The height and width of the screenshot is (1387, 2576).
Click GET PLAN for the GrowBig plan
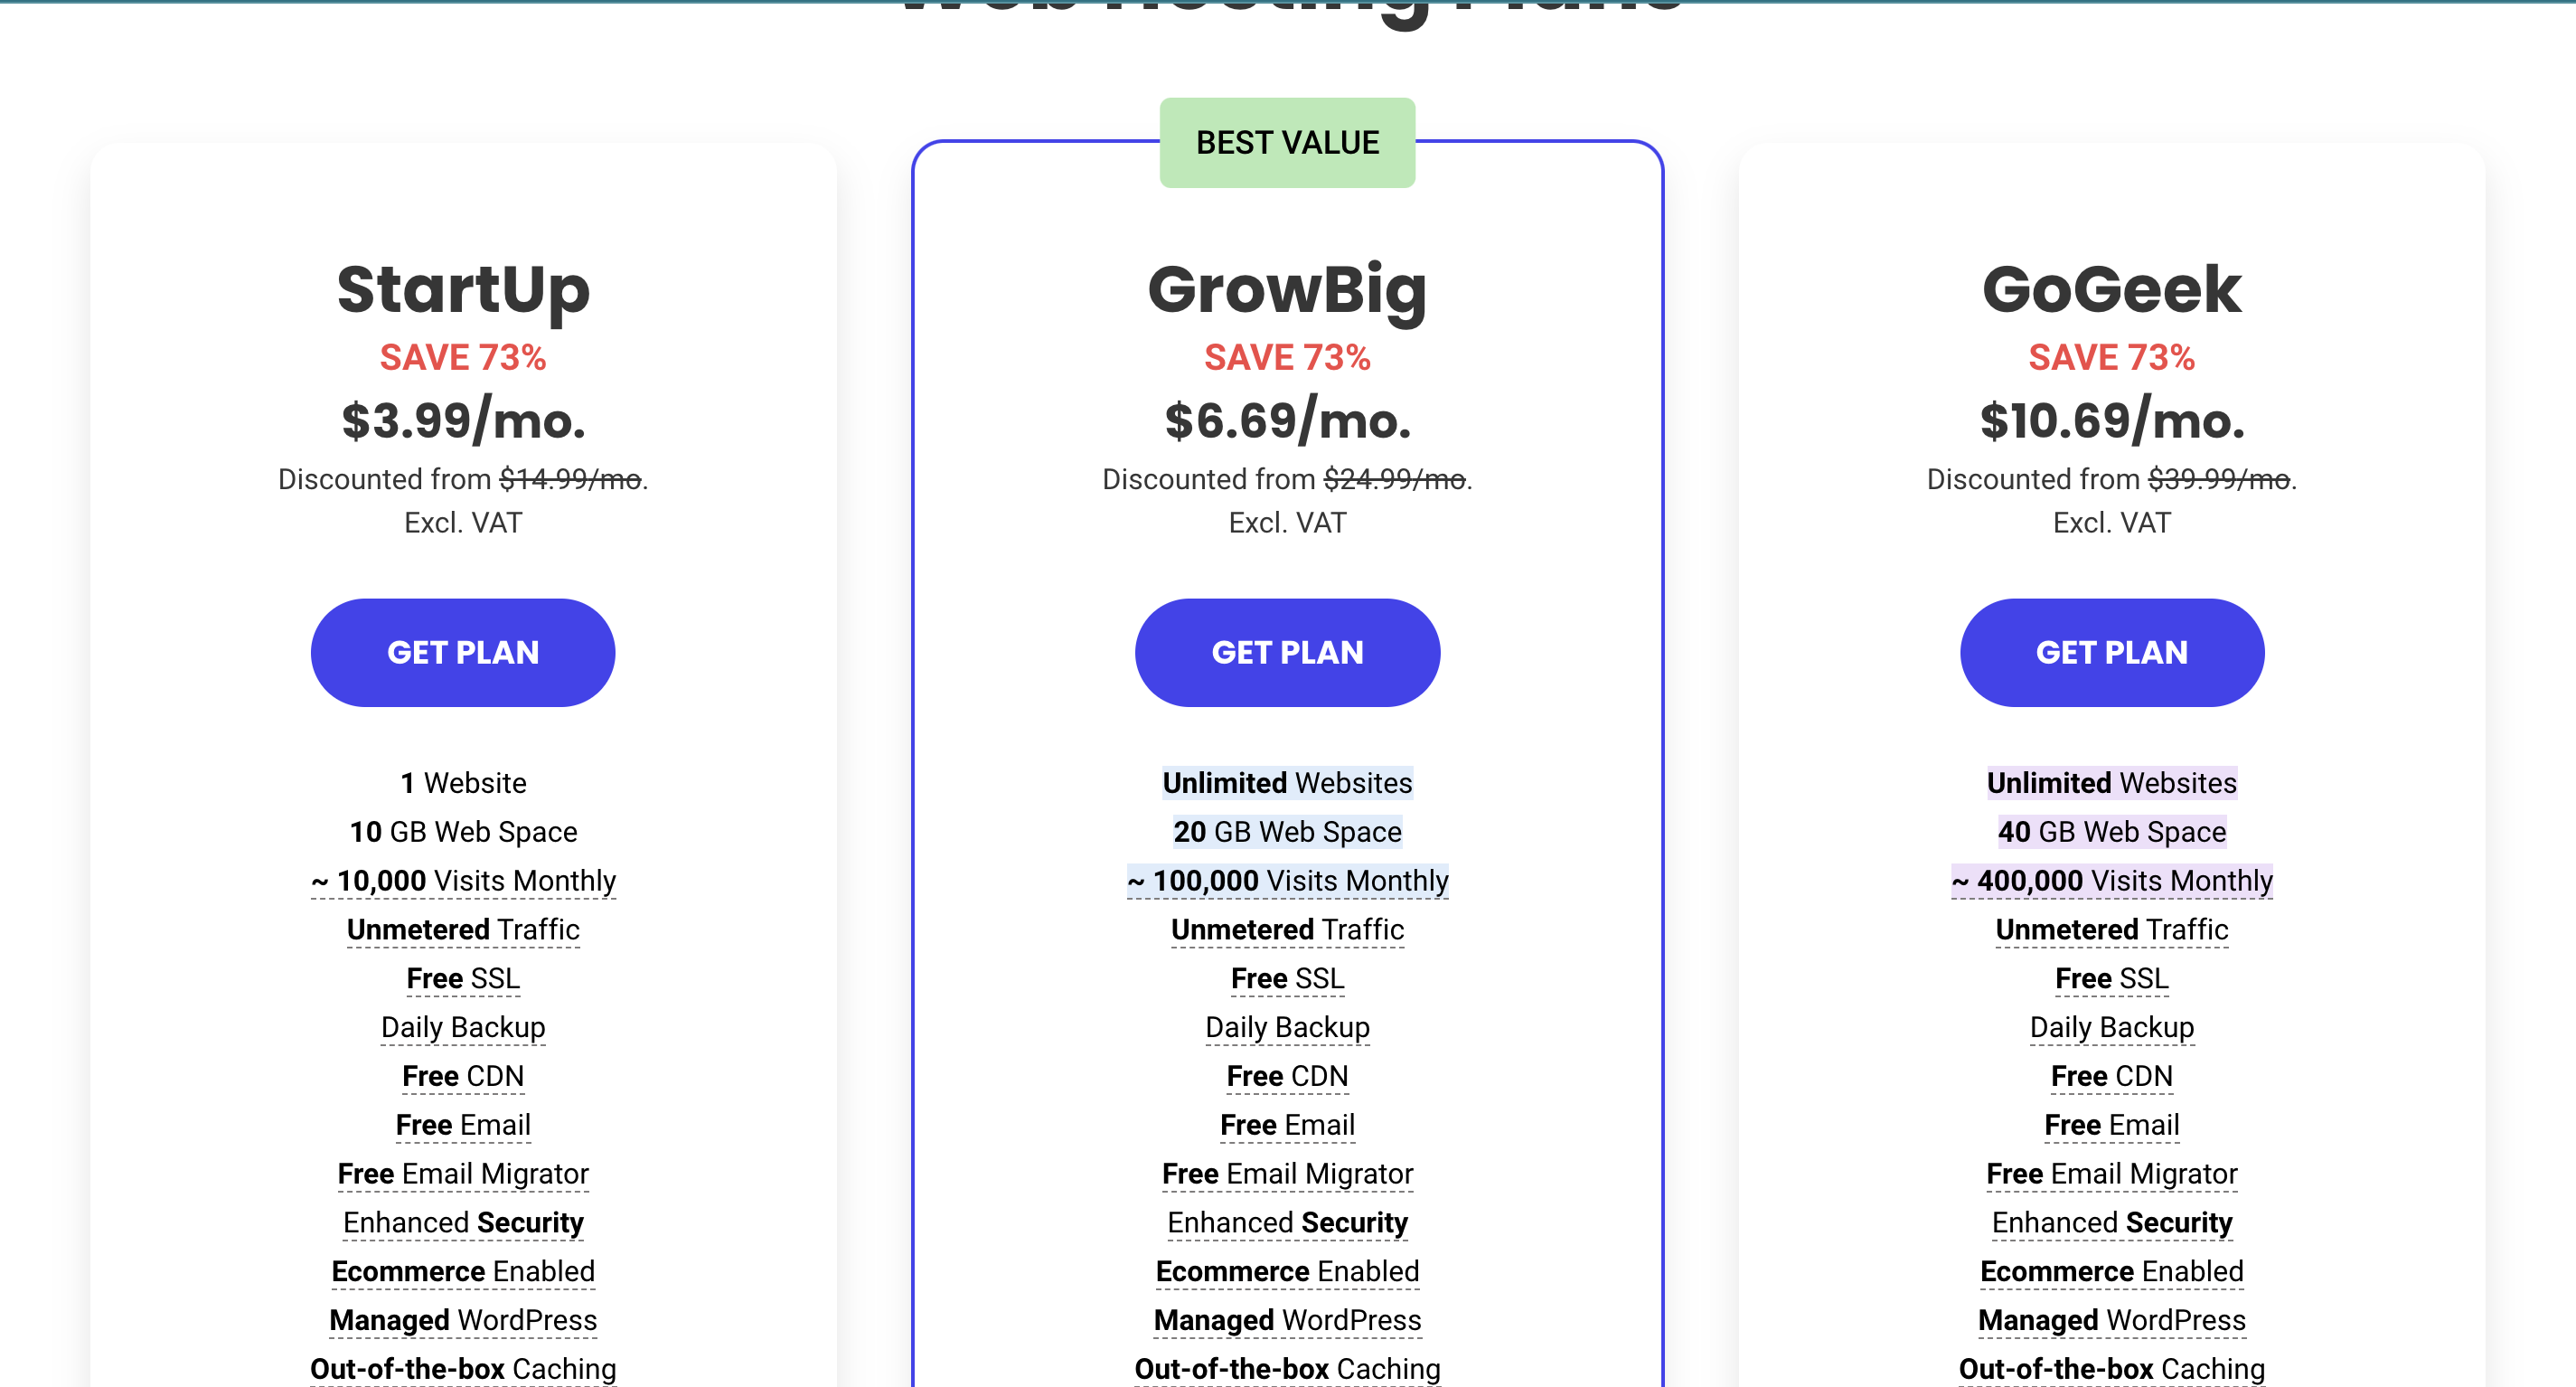[x=1287, y=652]
